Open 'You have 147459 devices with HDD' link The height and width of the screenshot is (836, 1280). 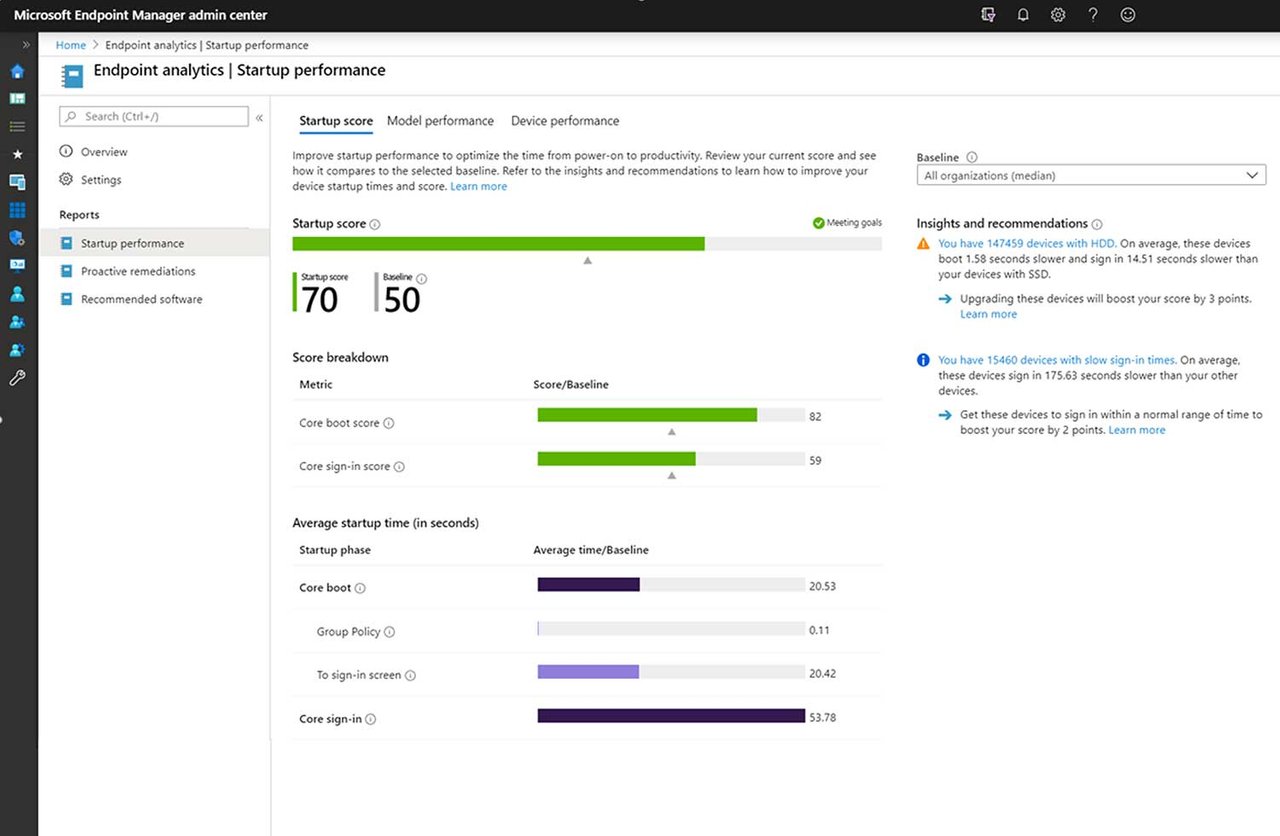coord(1026,244)
